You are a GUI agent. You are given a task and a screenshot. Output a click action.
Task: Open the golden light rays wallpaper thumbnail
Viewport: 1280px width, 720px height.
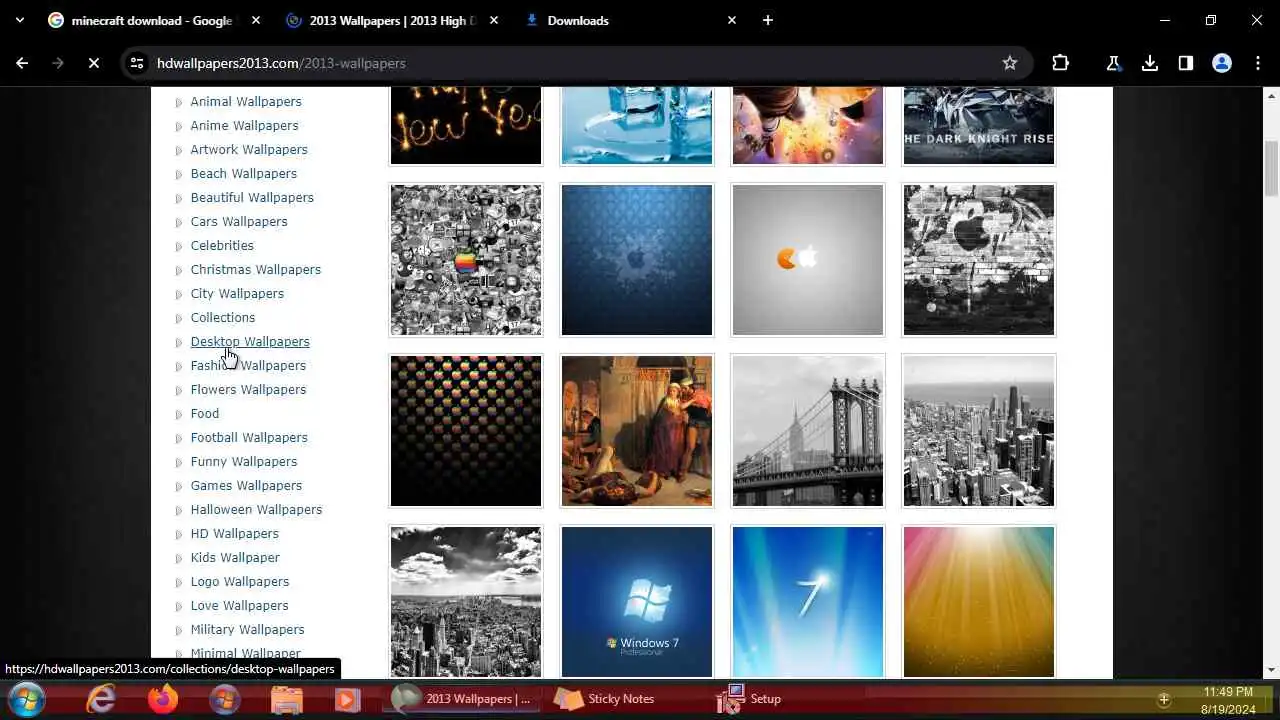coord(979,602)
